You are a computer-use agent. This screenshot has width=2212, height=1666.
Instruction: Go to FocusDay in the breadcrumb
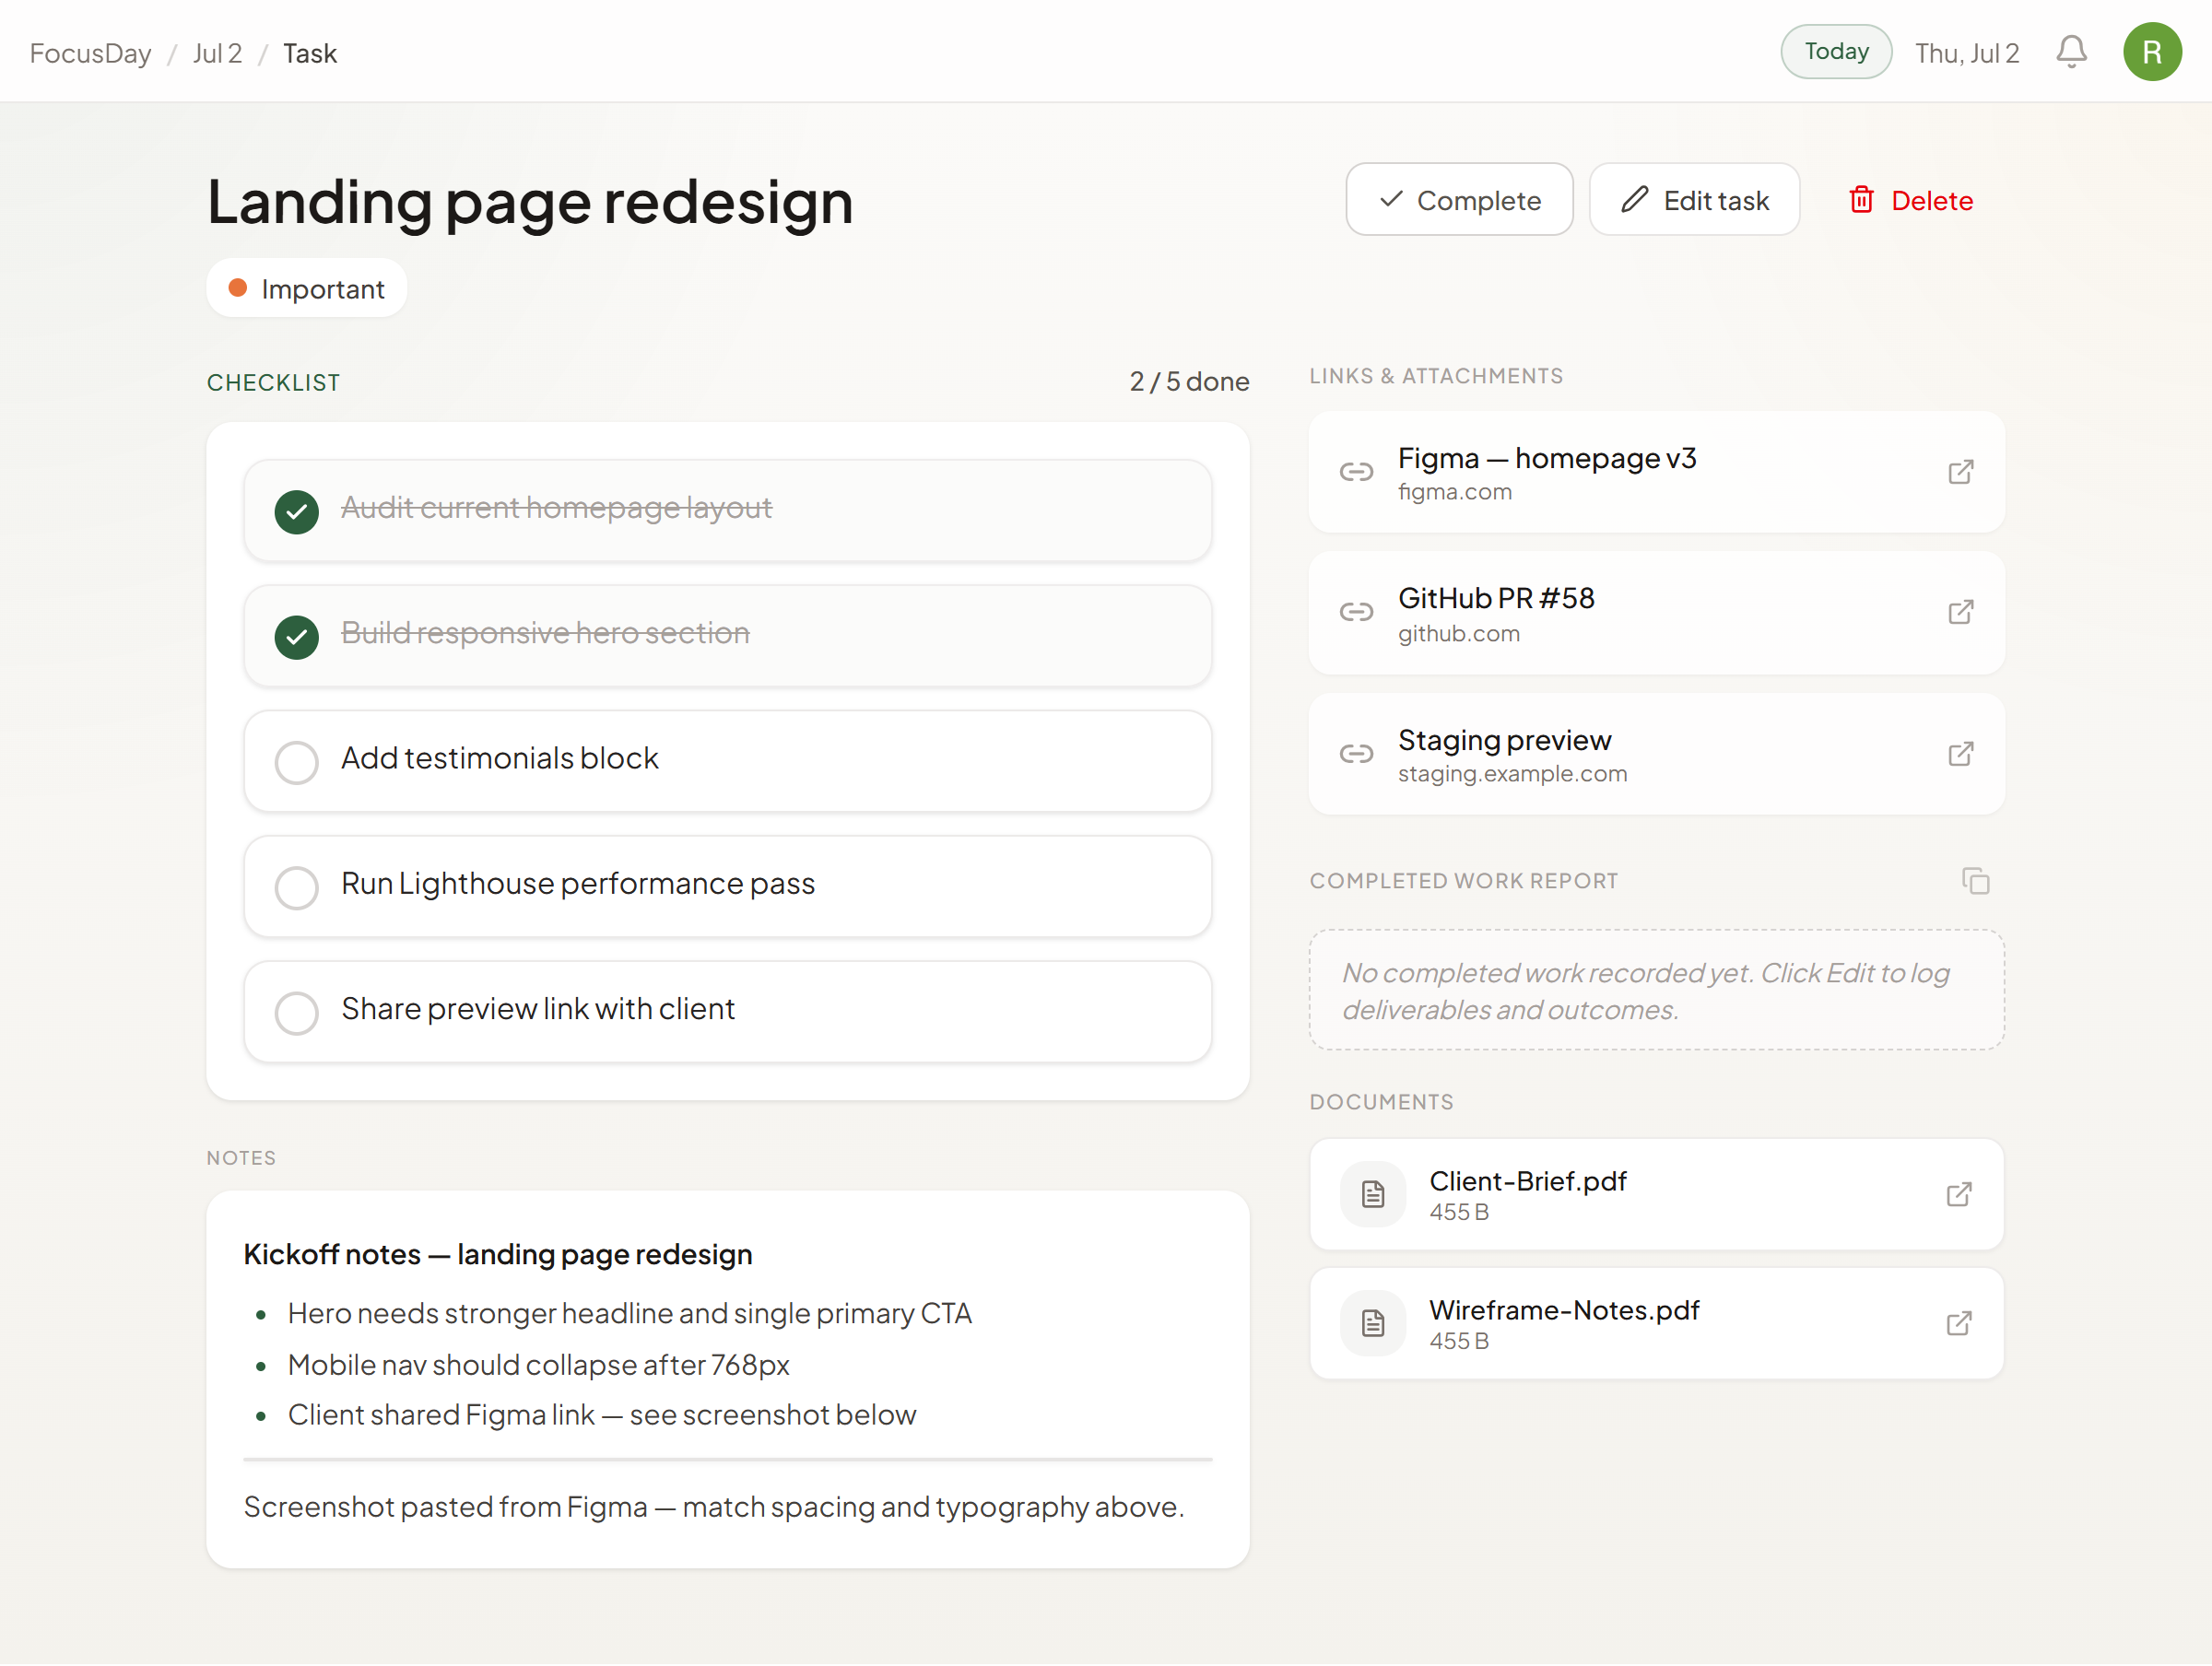(91, 53)
